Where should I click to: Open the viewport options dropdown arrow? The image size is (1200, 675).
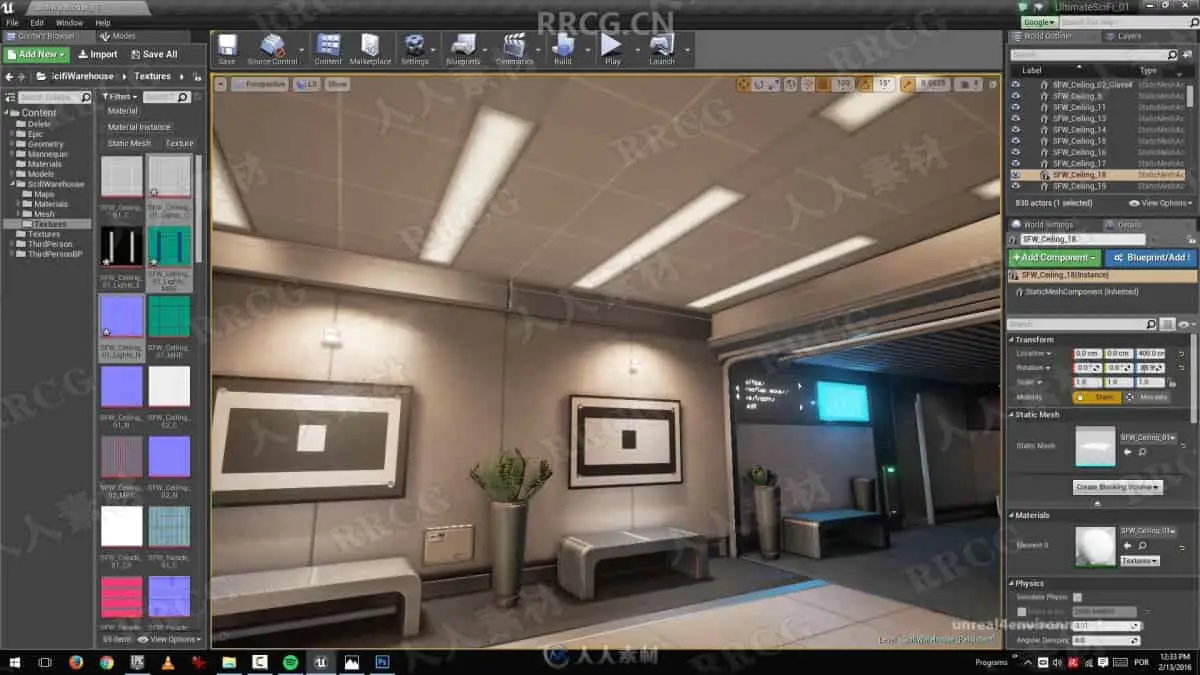pyautogui.click(x=220, y=84)
